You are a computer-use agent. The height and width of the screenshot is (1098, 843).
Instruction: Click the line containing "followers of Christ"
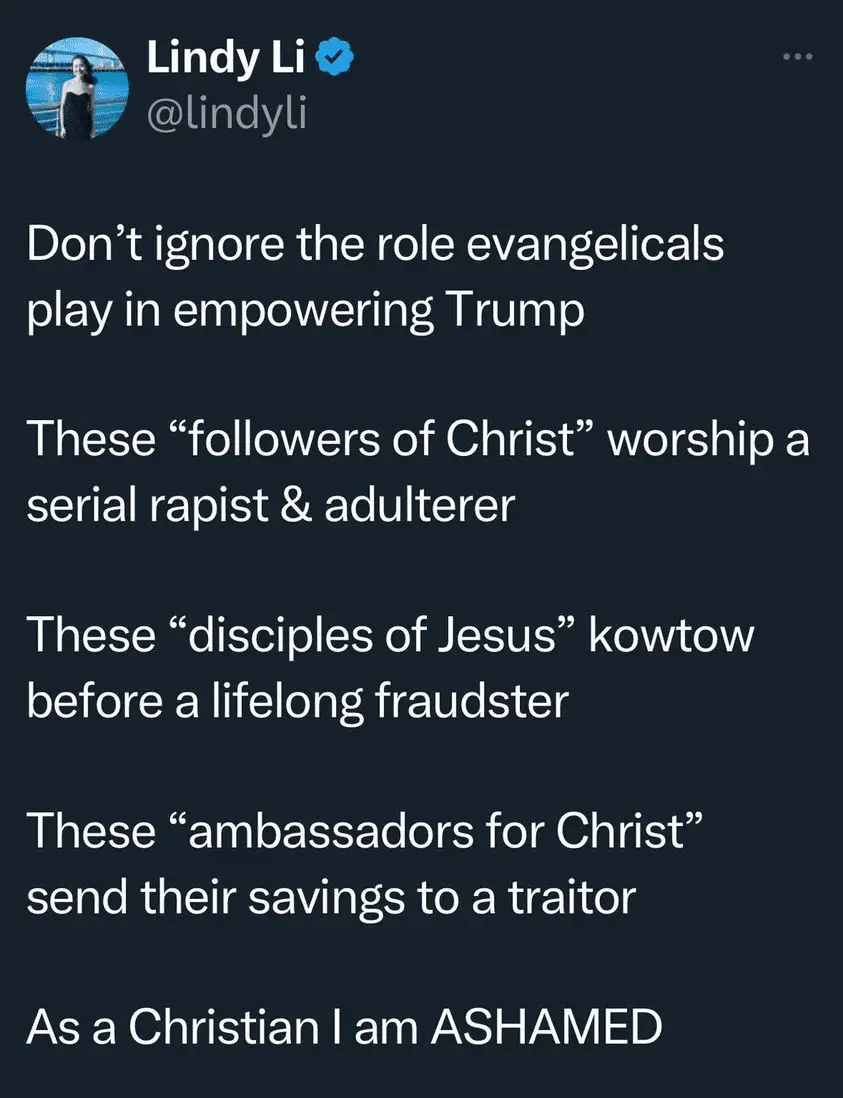pyautogui.click(x=417, y=441)
